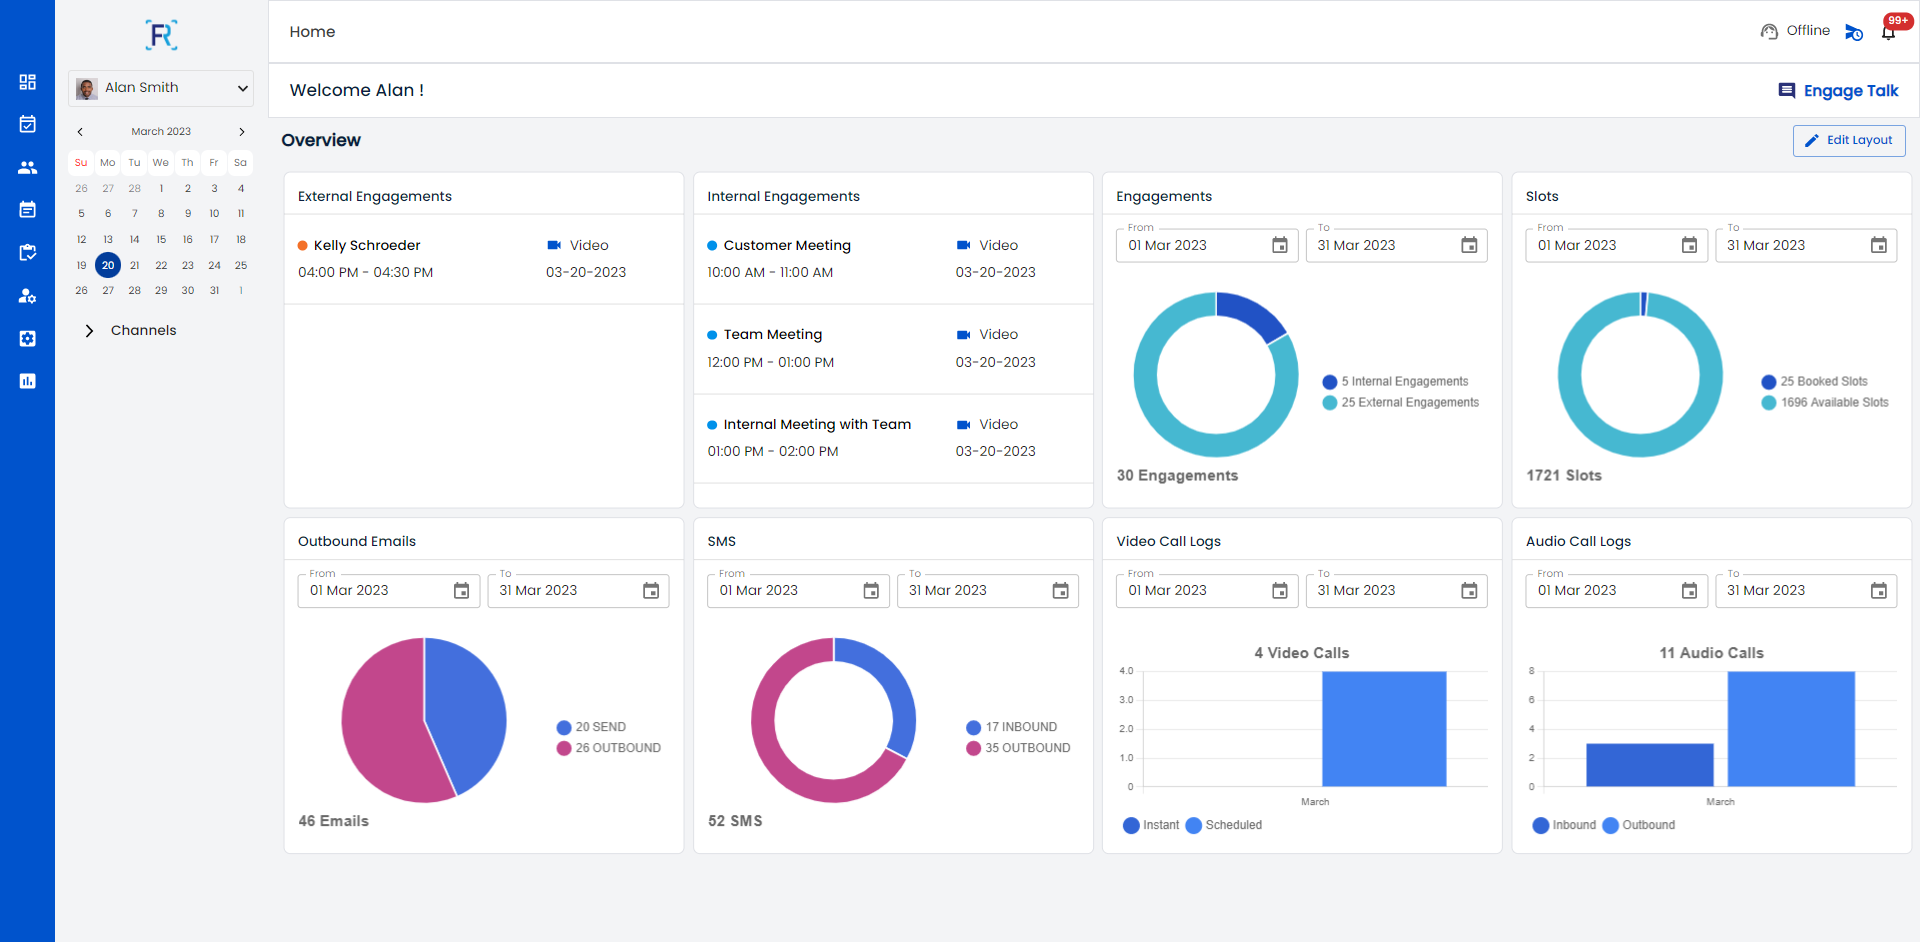The image size is (1920, 942).
Task: Select the settings gear icon in the sidebar
Action: coord(28,339)
